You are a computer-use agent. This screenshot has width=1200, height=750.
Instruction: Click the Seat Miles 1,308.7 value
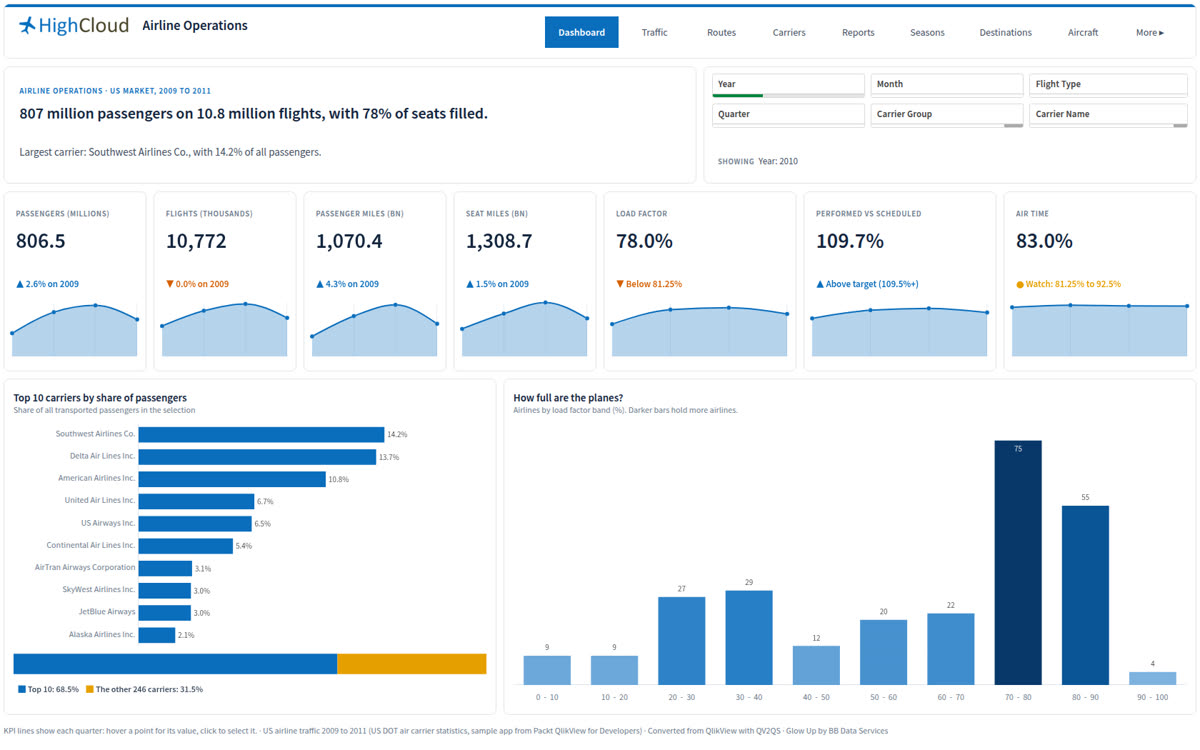[x=499, y=241]
